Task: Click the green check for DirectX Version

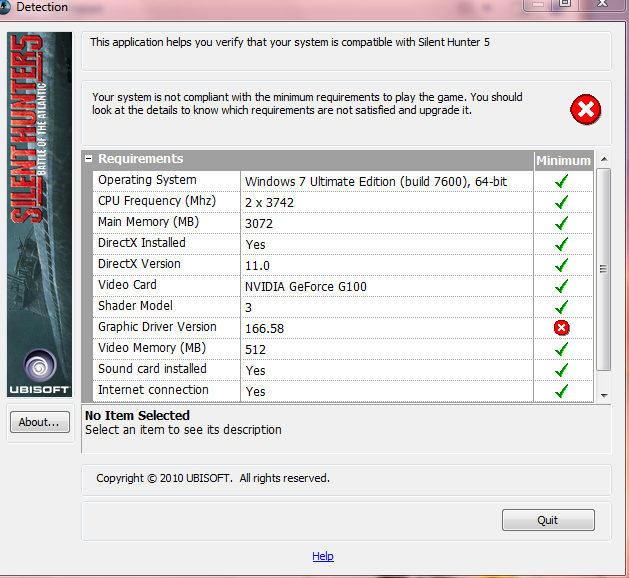Action: [562, 265]
